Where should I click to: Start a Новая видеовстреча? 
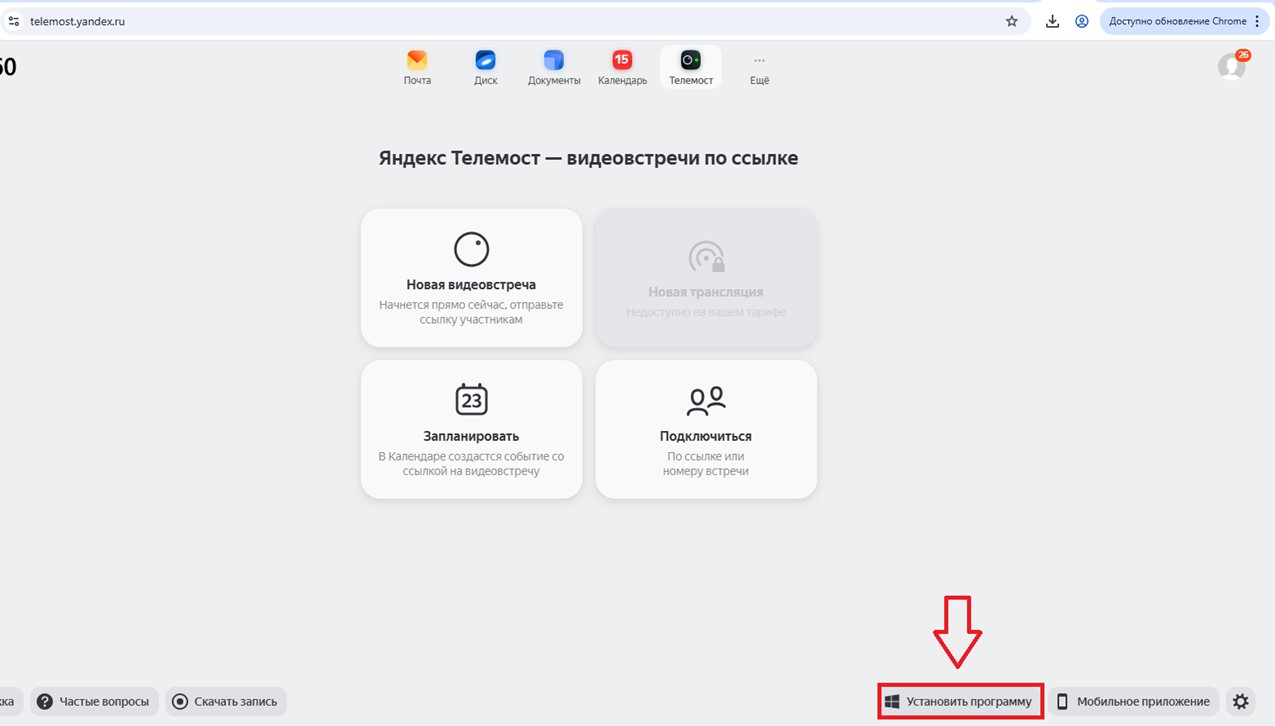(471, 278)
